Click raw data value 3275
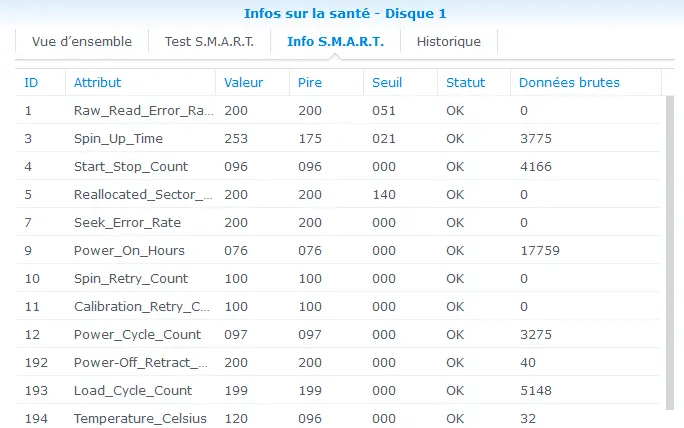The image size is (684, 428). (x=536, y=334)
